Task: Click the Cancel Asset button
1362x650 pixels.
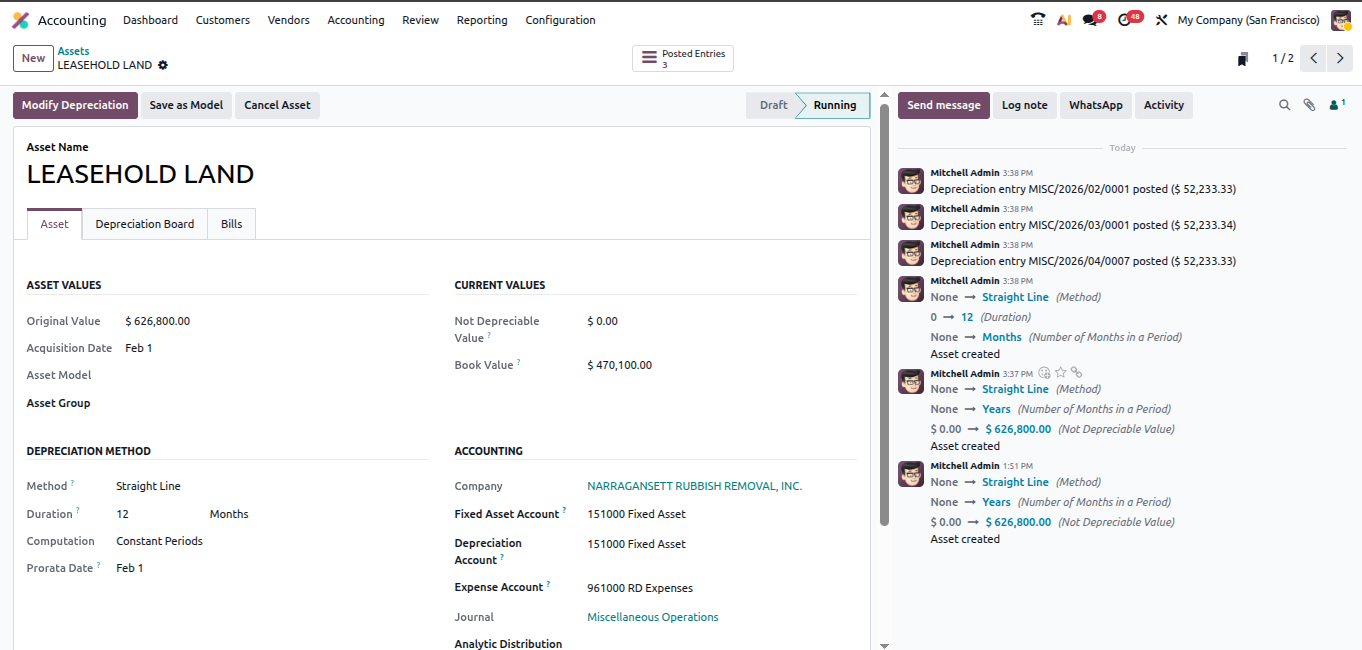Action: tap(277, 105)
